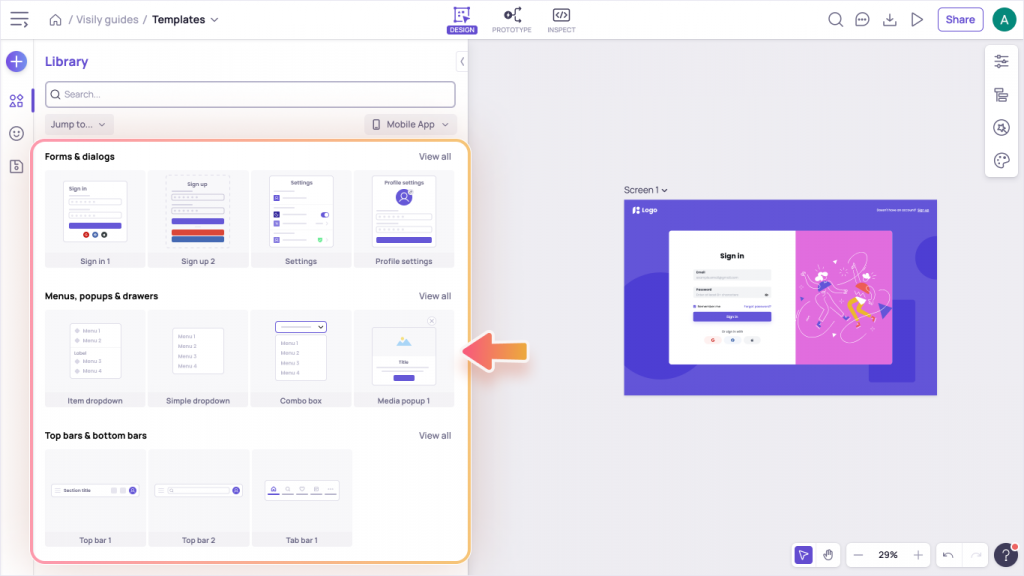View all Forms & dialogs templates
Viewport: 1024px width, 576px height.
click(435, 156)
